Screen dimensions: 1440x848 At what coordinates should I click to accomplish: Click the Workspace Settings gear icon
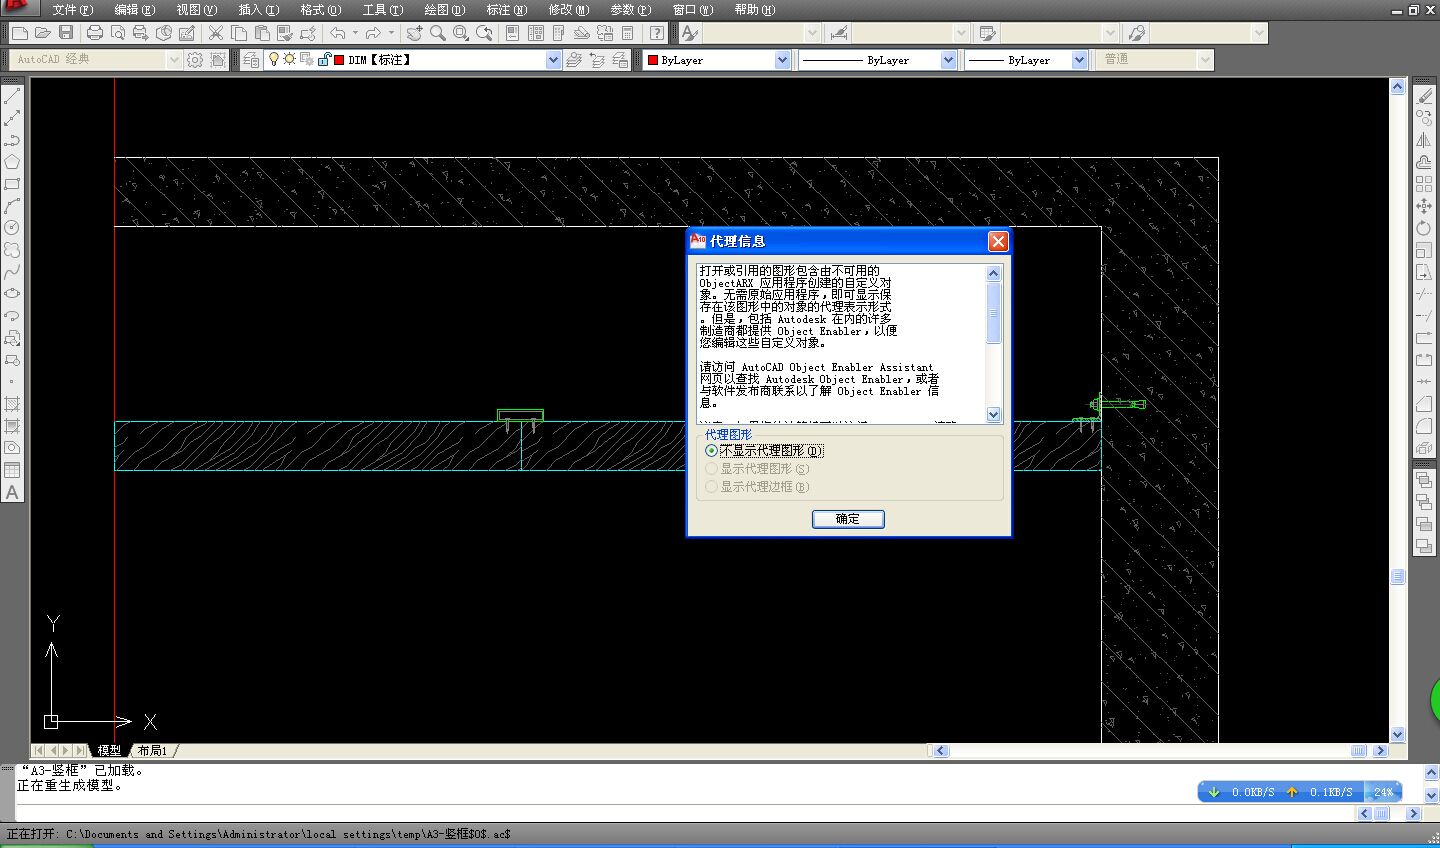click(194, 60)
